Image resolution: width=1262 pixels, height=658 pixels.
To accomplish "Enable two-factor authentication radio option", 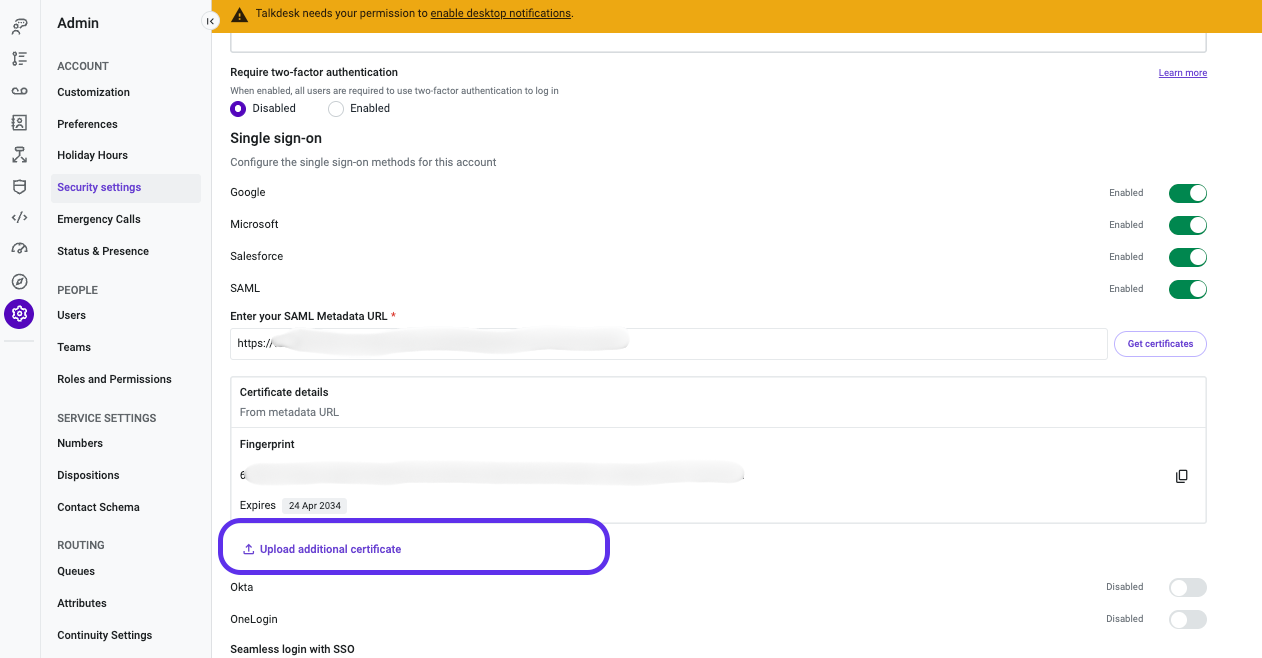I will point(336,109).
